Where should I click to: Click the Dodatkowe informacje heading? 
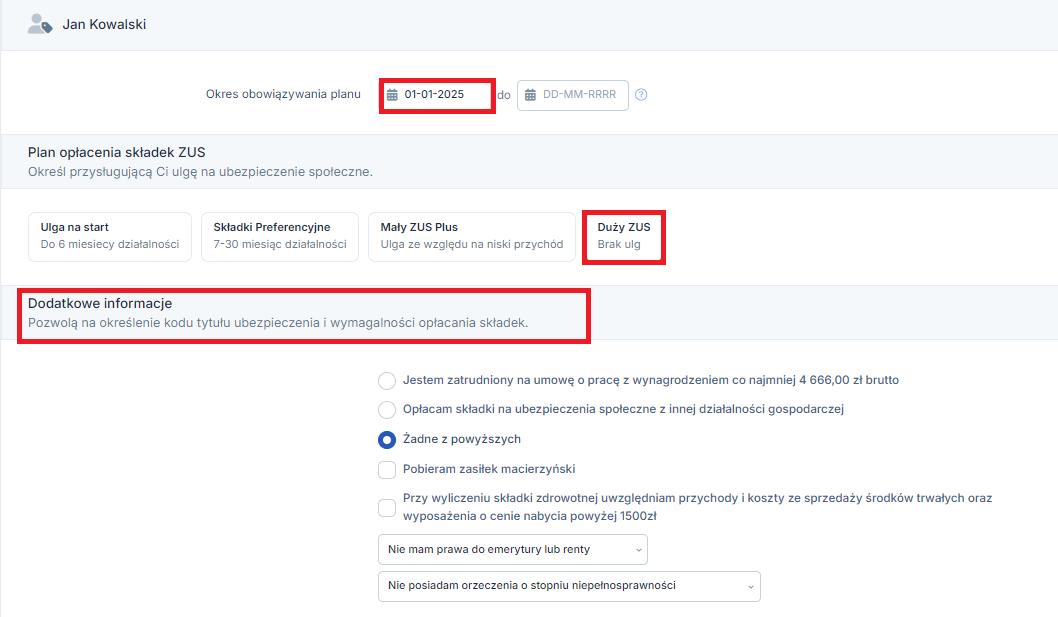coord(100,304)
